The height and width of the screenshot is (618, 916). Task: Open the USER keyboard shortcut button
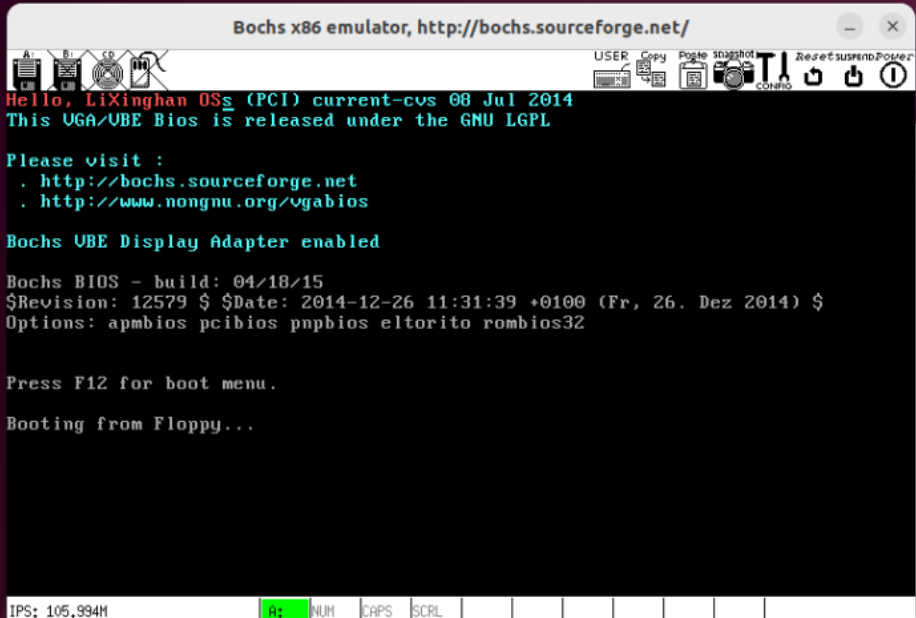[612, 70]
